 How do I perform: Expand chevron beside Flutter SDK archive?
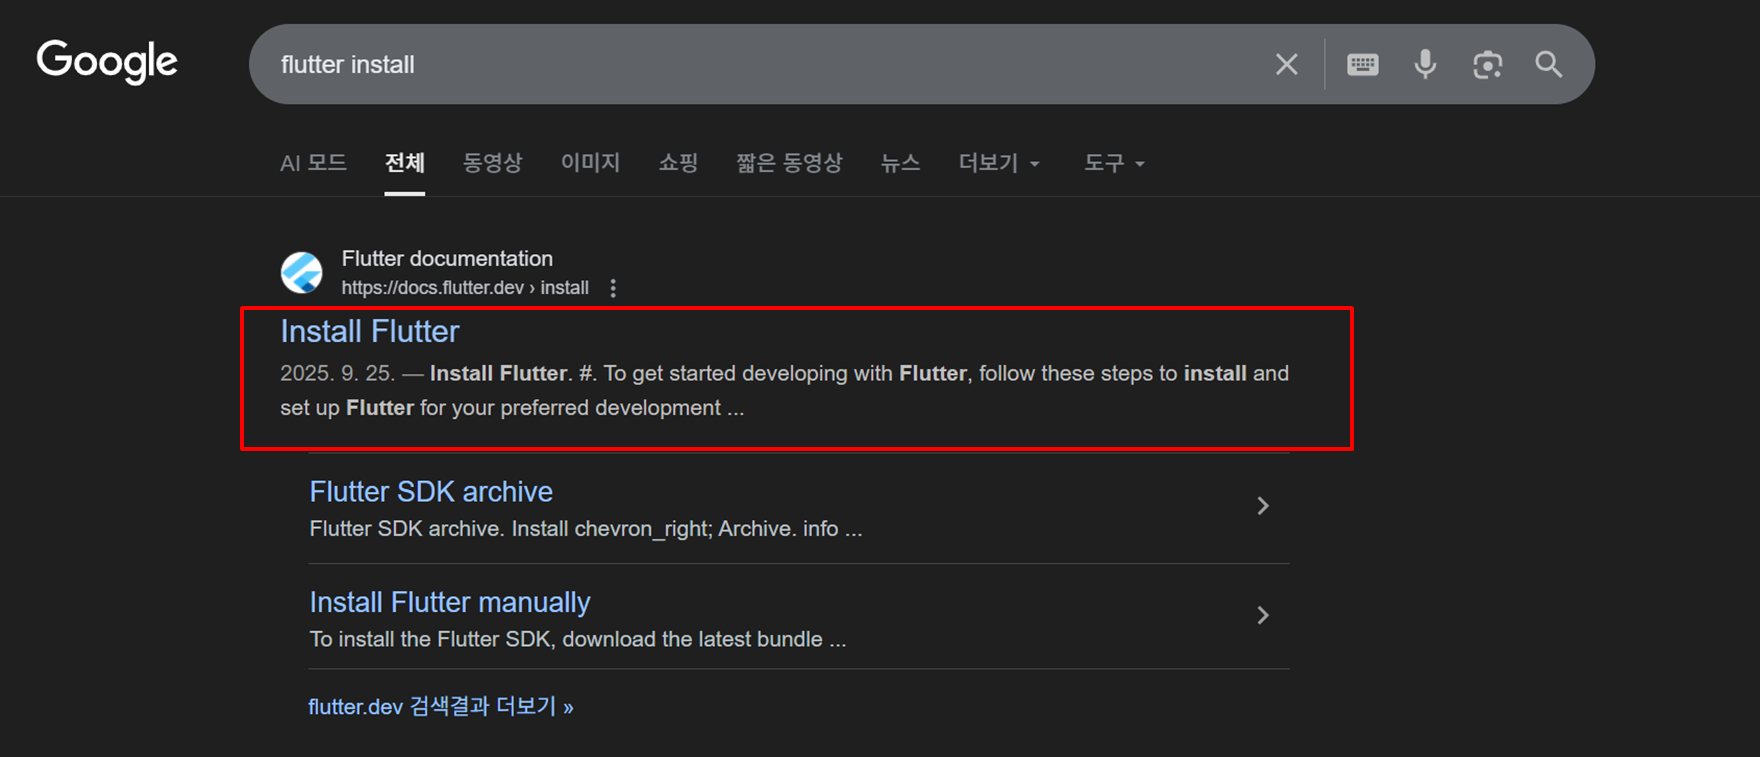point(1263,506)
